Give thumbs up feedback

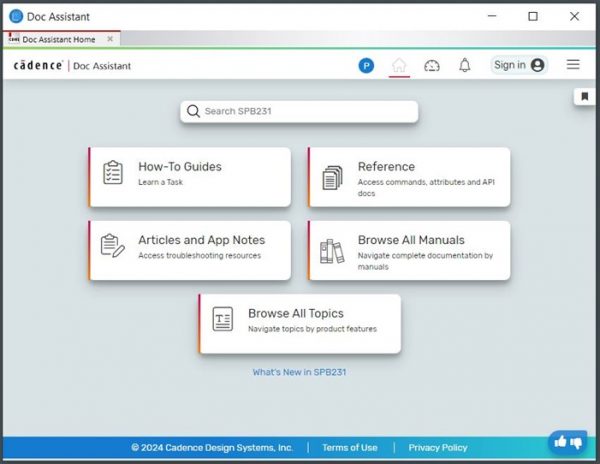tap(560, 442)
